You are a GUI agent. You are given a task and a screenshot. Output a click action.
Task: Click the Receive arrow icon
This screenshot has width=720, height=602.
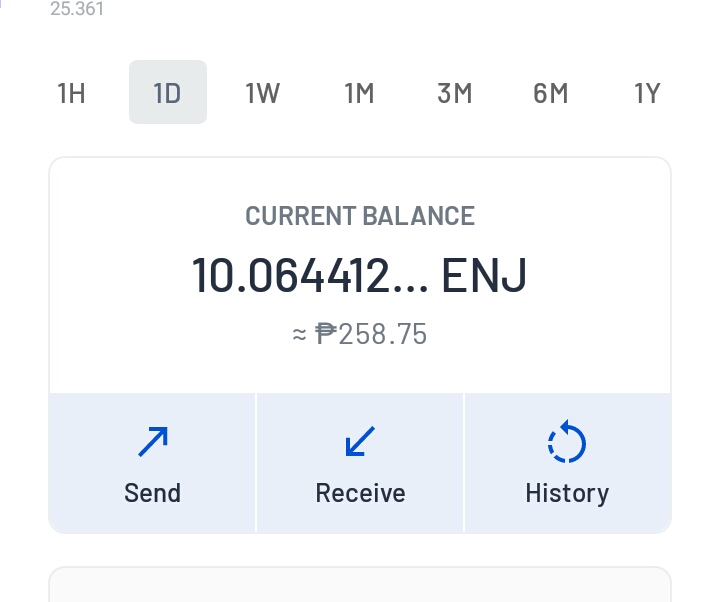tap(360, 442)
